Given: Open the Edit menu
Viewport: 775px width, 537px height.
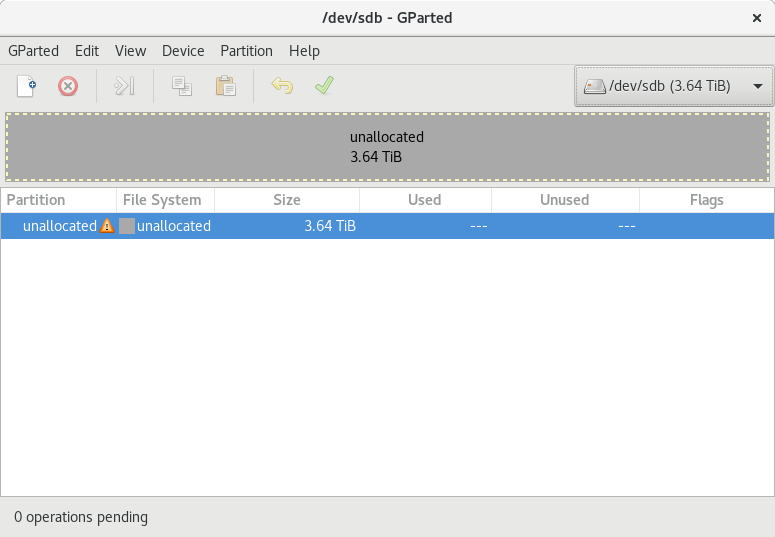Looking at the screenshot, I should 87,51.
